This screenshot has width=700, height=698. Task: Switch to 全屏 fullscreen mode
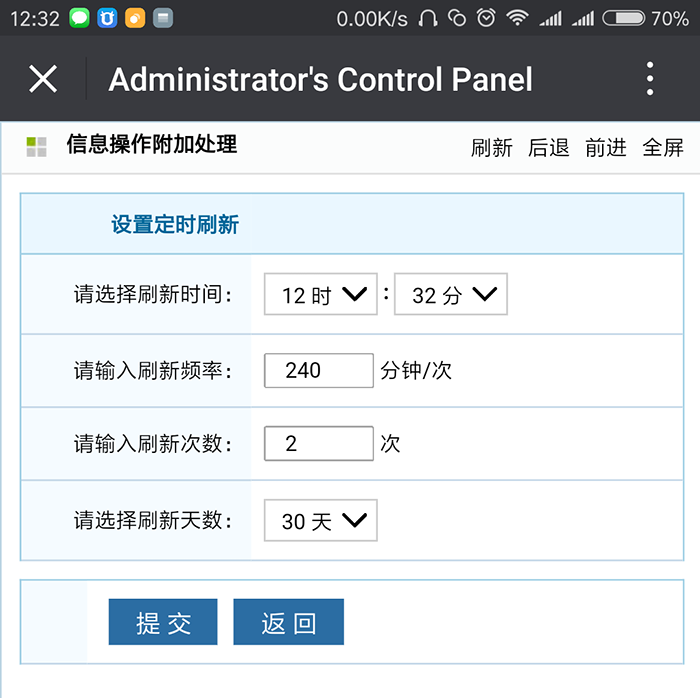point(663,148)
